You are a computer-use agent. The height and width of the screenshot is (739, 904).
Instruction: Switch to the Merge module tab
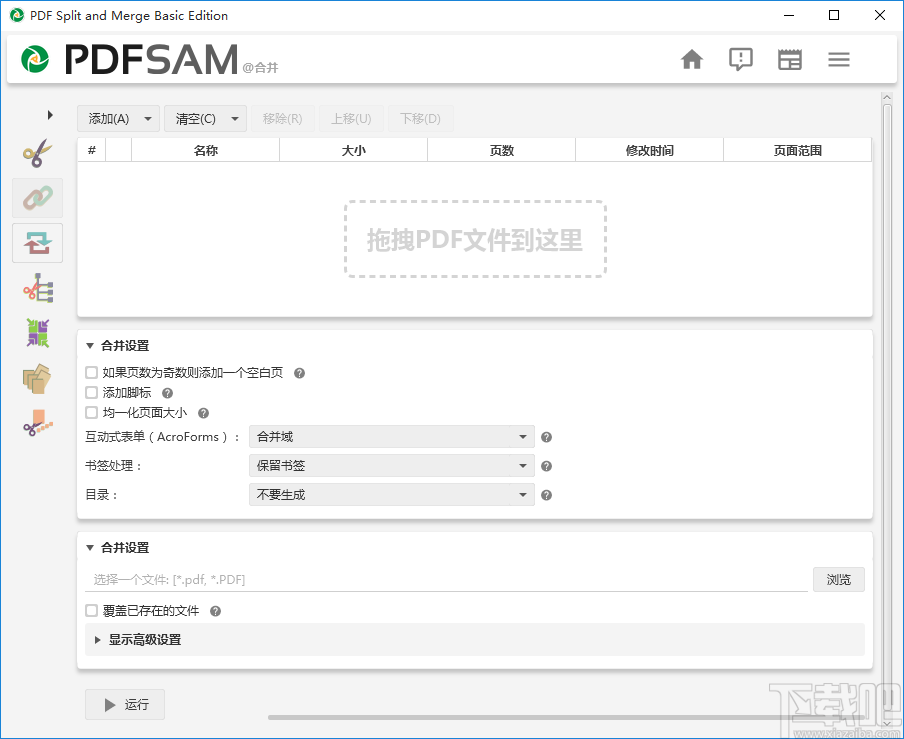click(x=37, y=198)
